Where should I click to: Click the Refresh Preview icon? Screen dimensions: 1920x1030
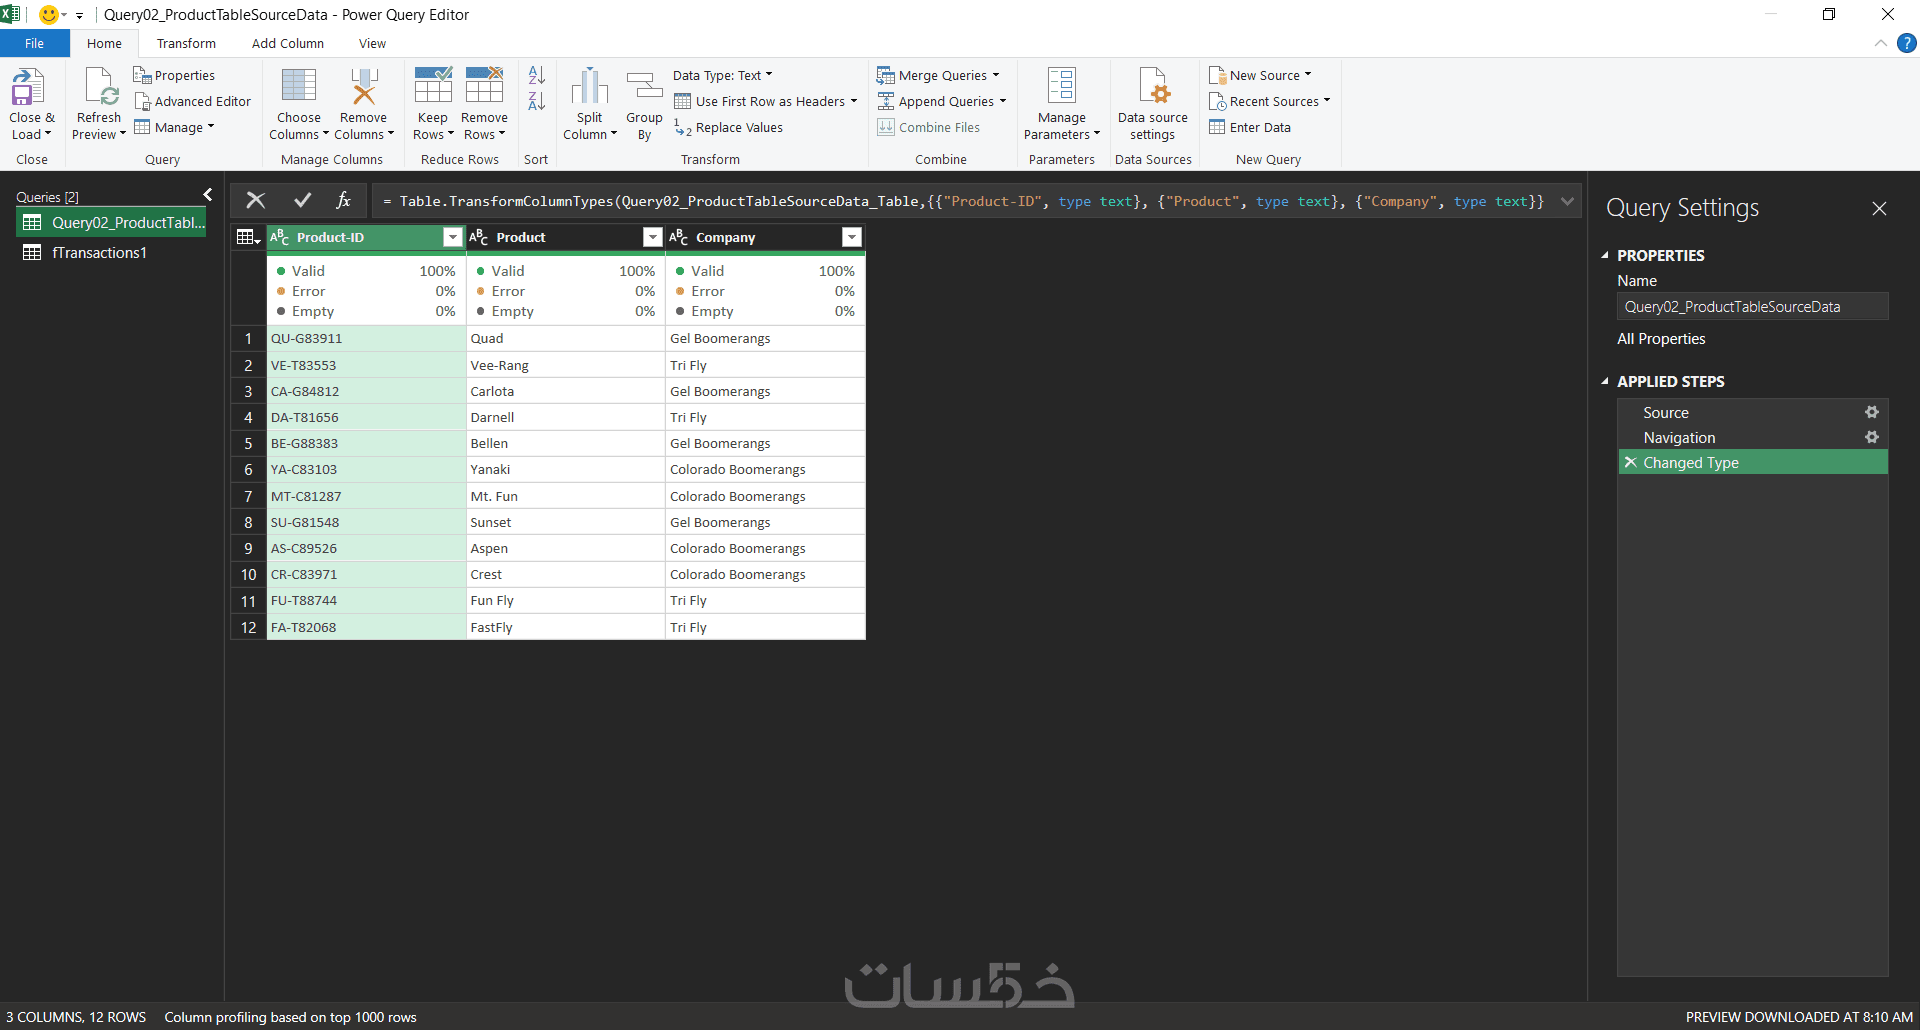(100, 87)
